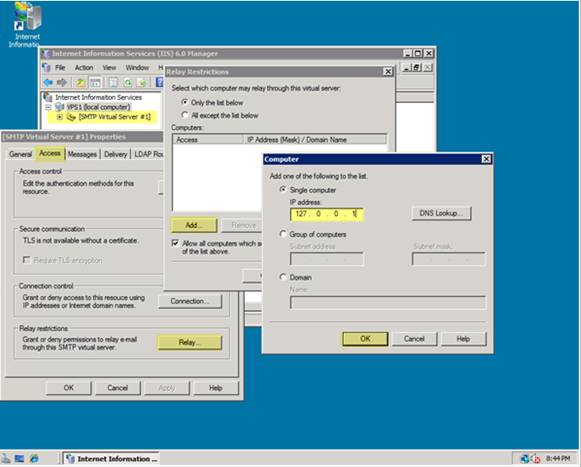Click the MMC console icon beside File menu

(46, 67)
